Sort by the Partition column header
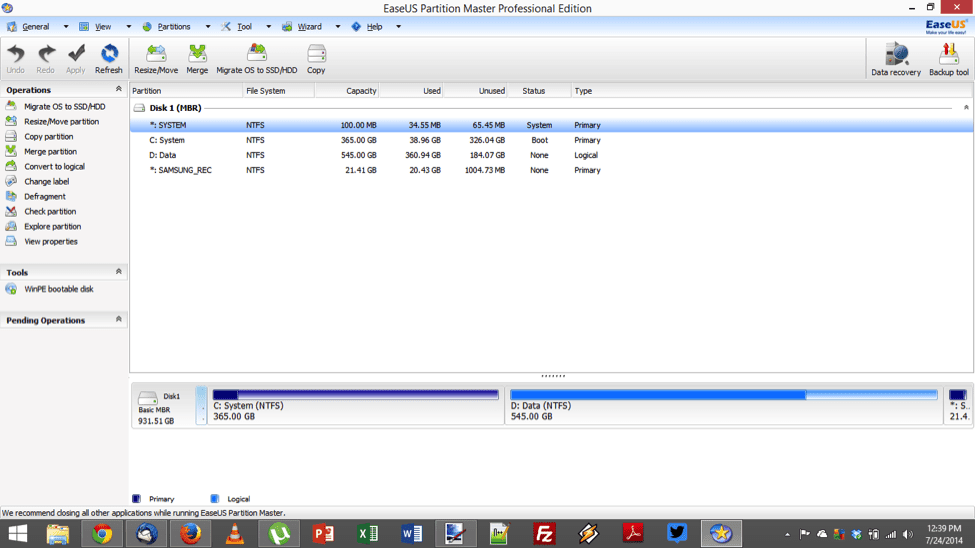975x549 pixels. click(186, 91)
